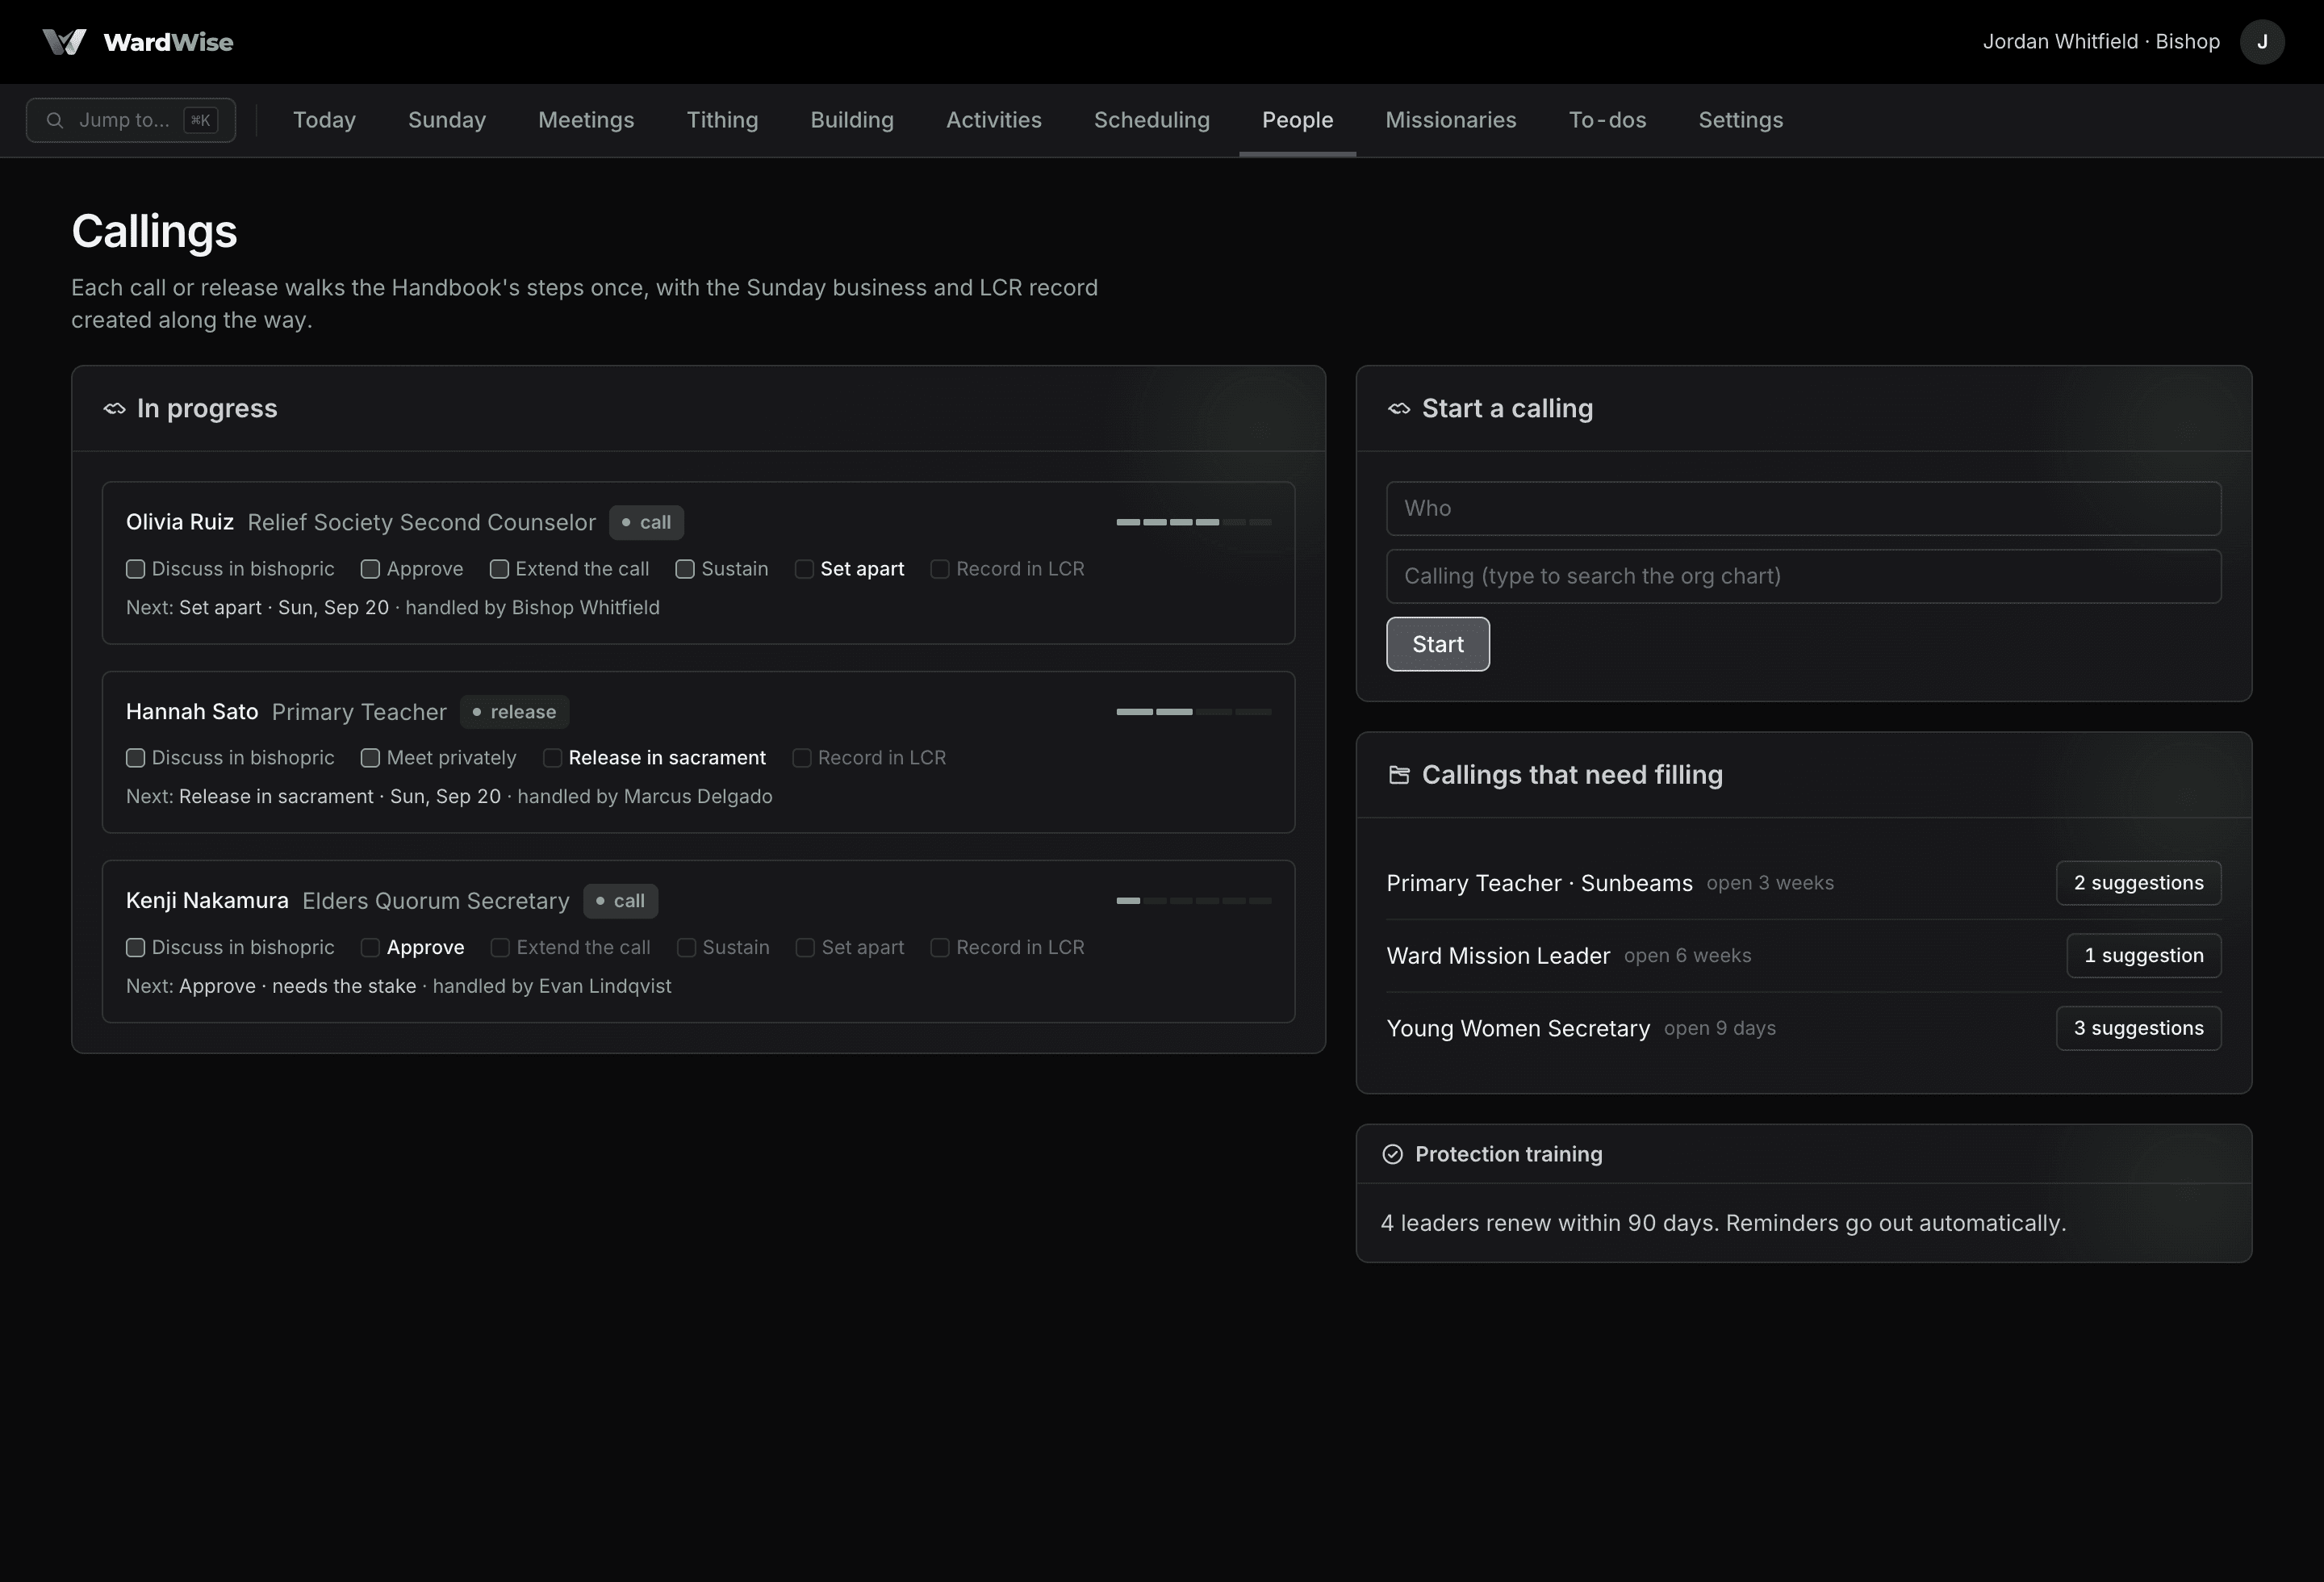Go to the Meetings tab

click(586, 120)
